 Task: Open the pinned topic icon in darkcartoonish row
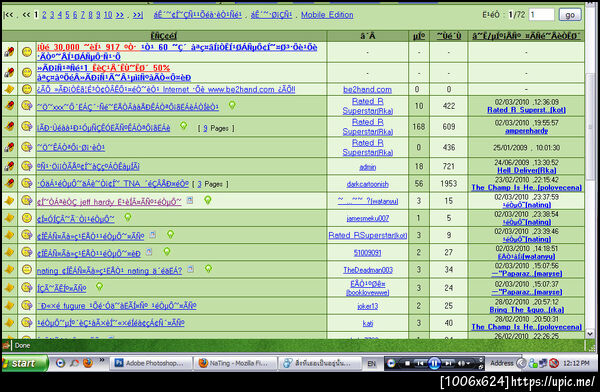click(x=9, y=183)
